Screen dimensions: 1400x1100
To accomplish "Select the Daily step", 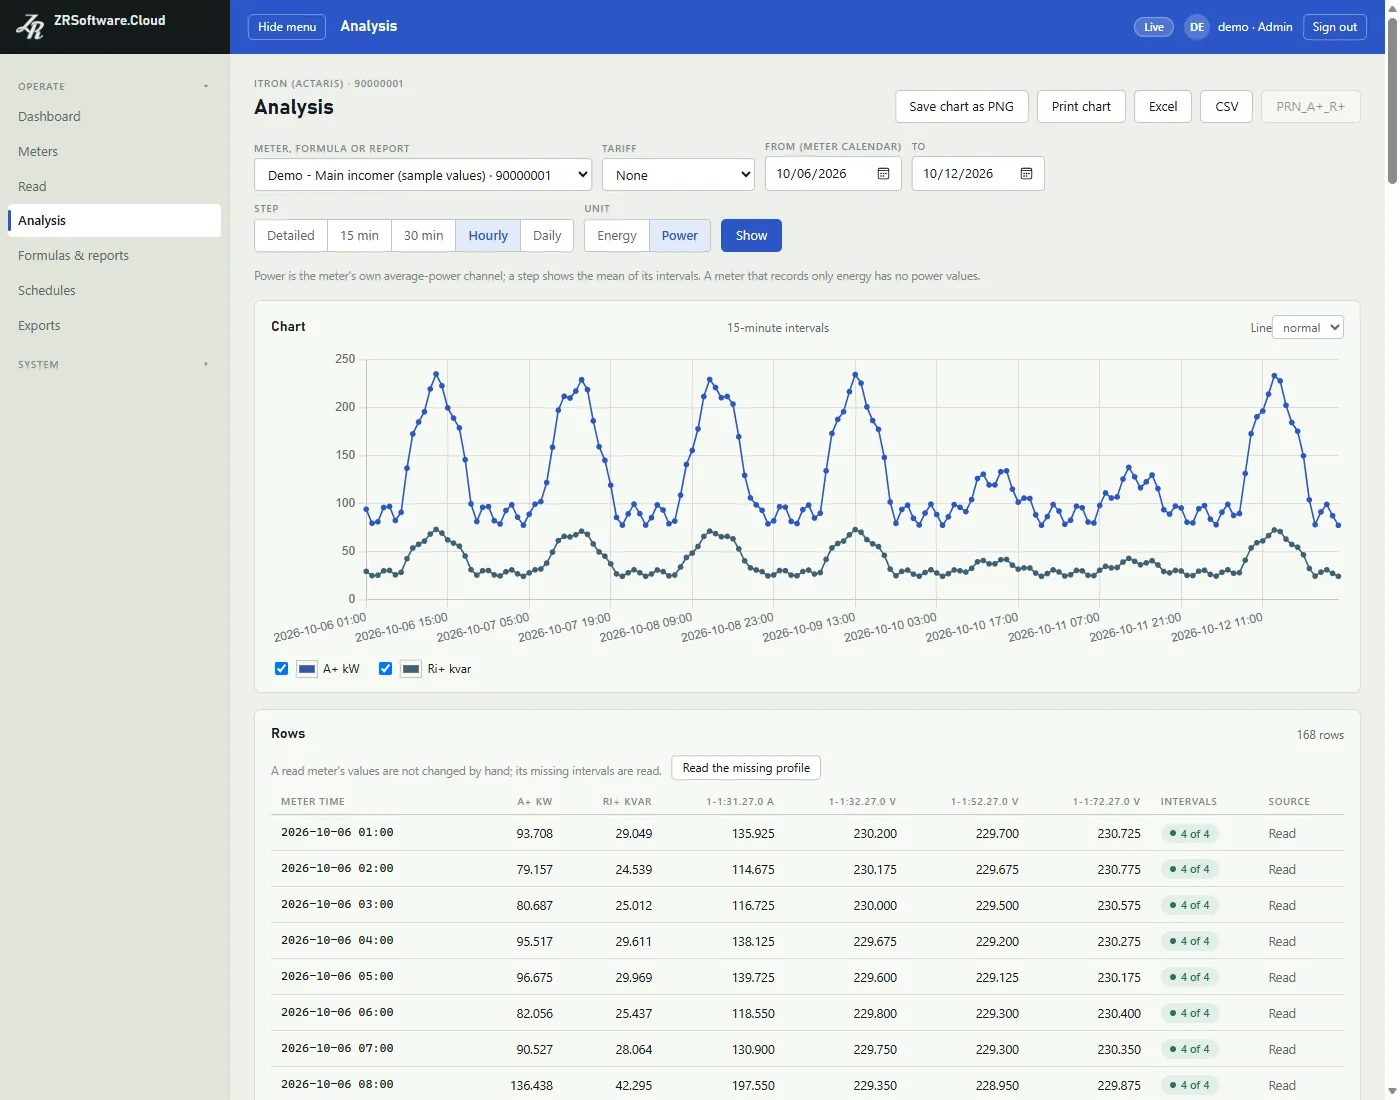I will 547,236.
